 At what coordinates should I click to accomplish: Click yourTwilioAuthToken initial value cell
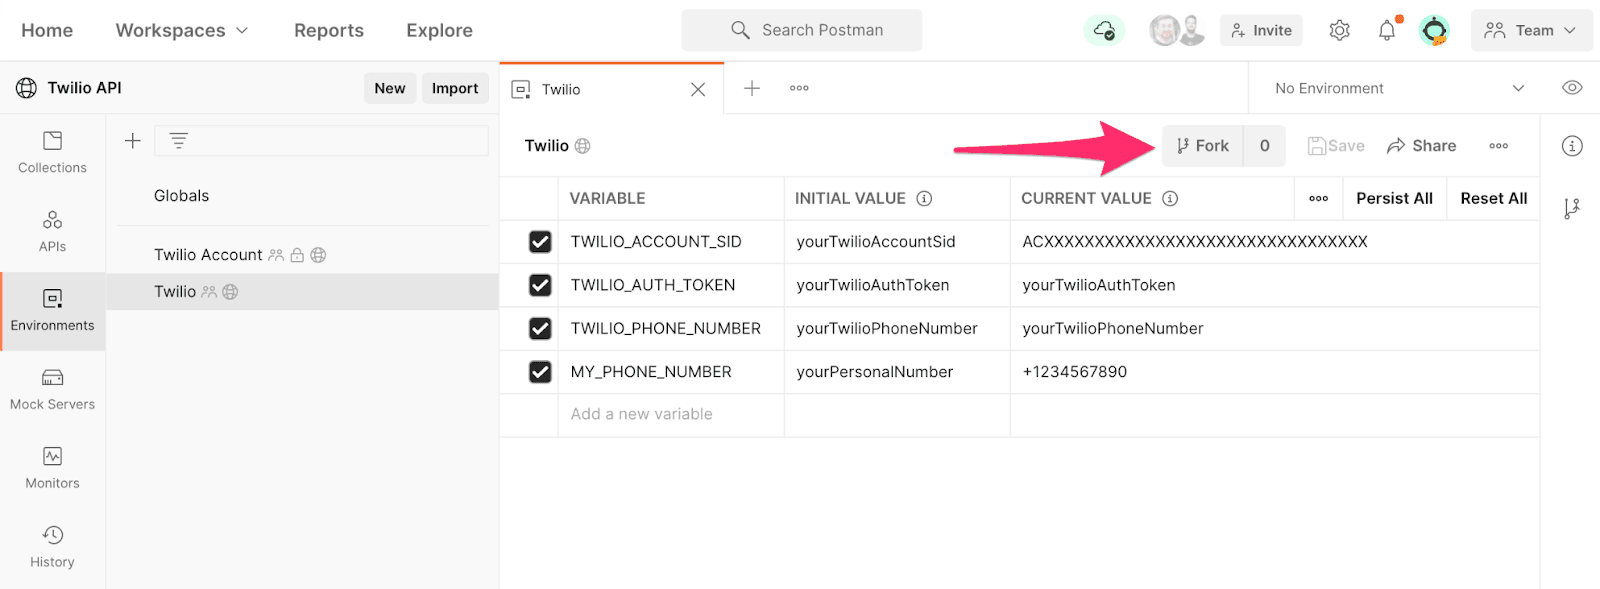click(897, 285)
